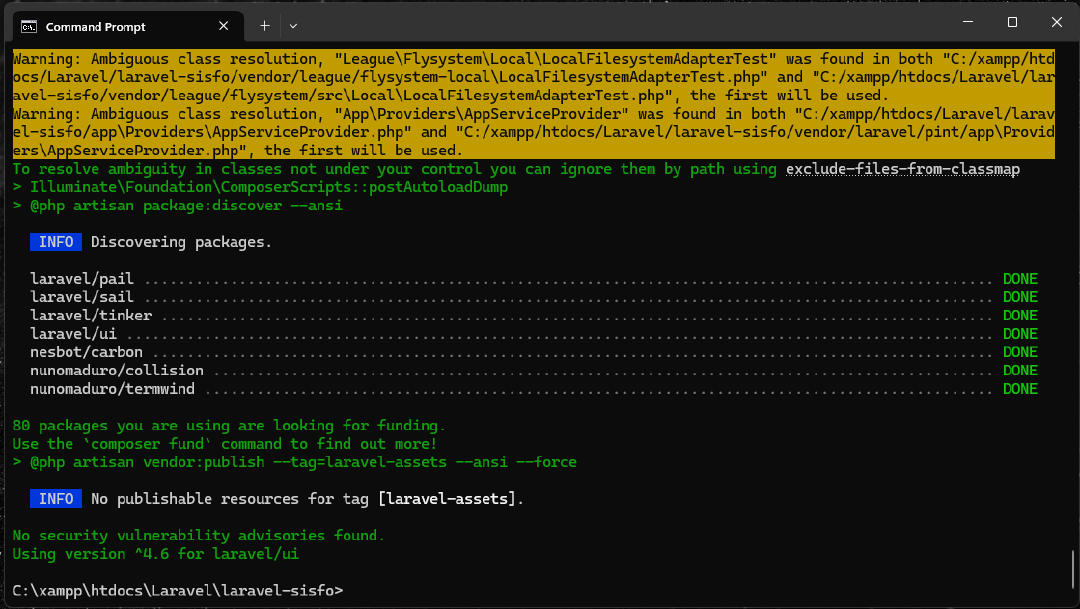Click the blue INFO badge near Discovering packages
Image resolution: width=1080 pixels, height=609 pixels.
tap(55, 241)
